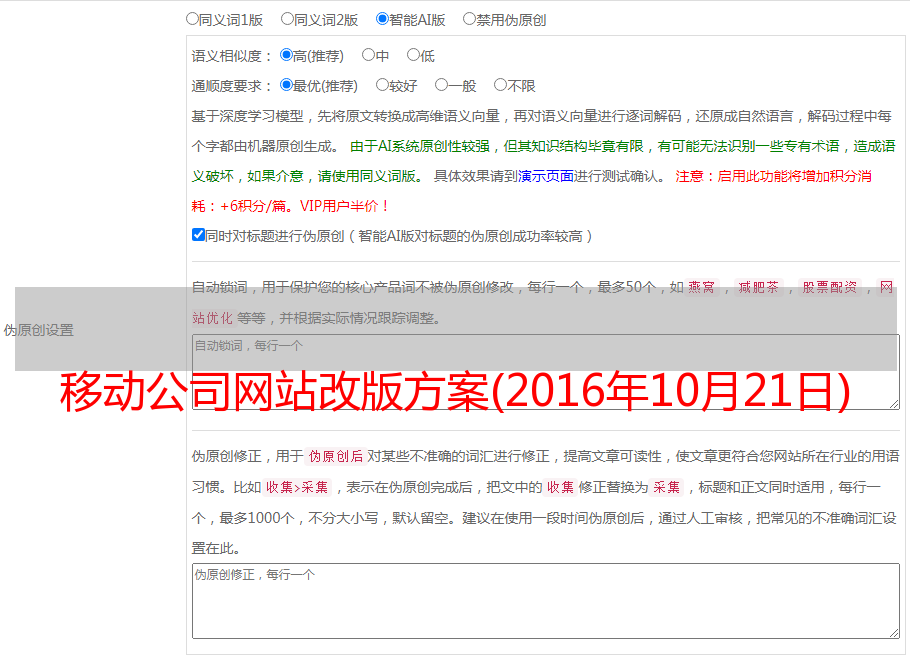Screen dimensions: 911x658
Task: Set 语义相似度 to 中
Action: click(x=368, y=55)
